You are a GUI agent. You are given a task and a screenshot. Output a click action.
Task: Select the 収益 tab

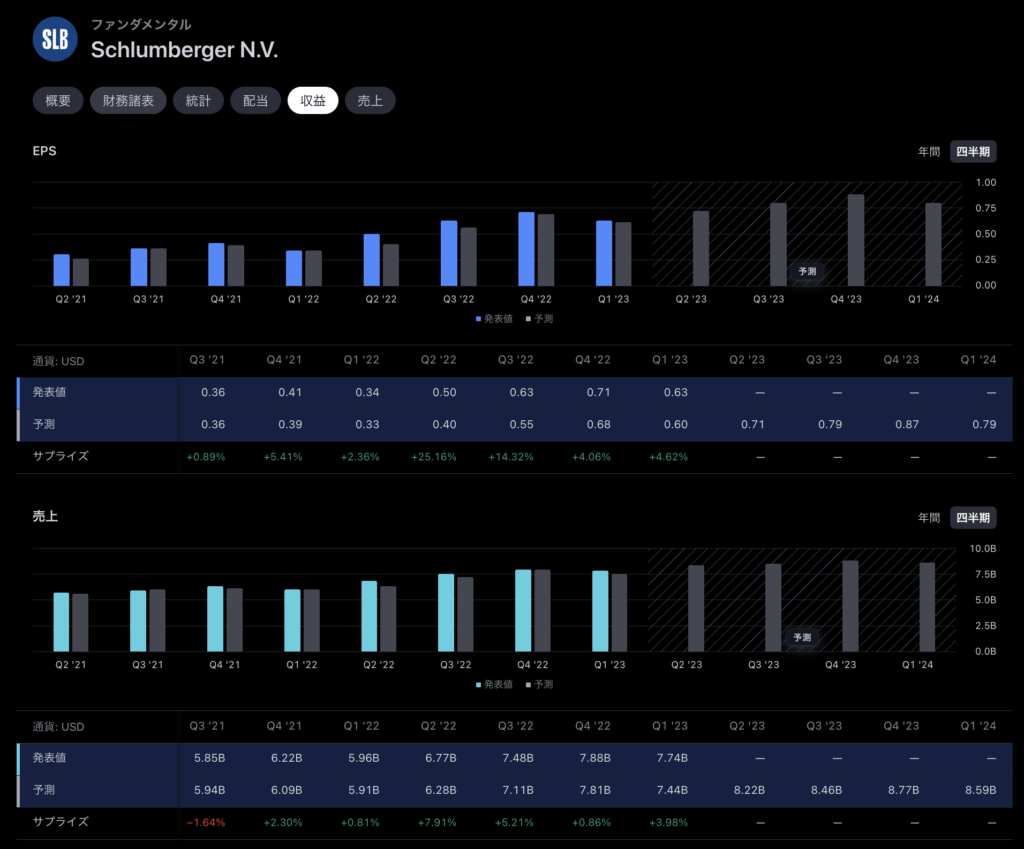[313, 101]
